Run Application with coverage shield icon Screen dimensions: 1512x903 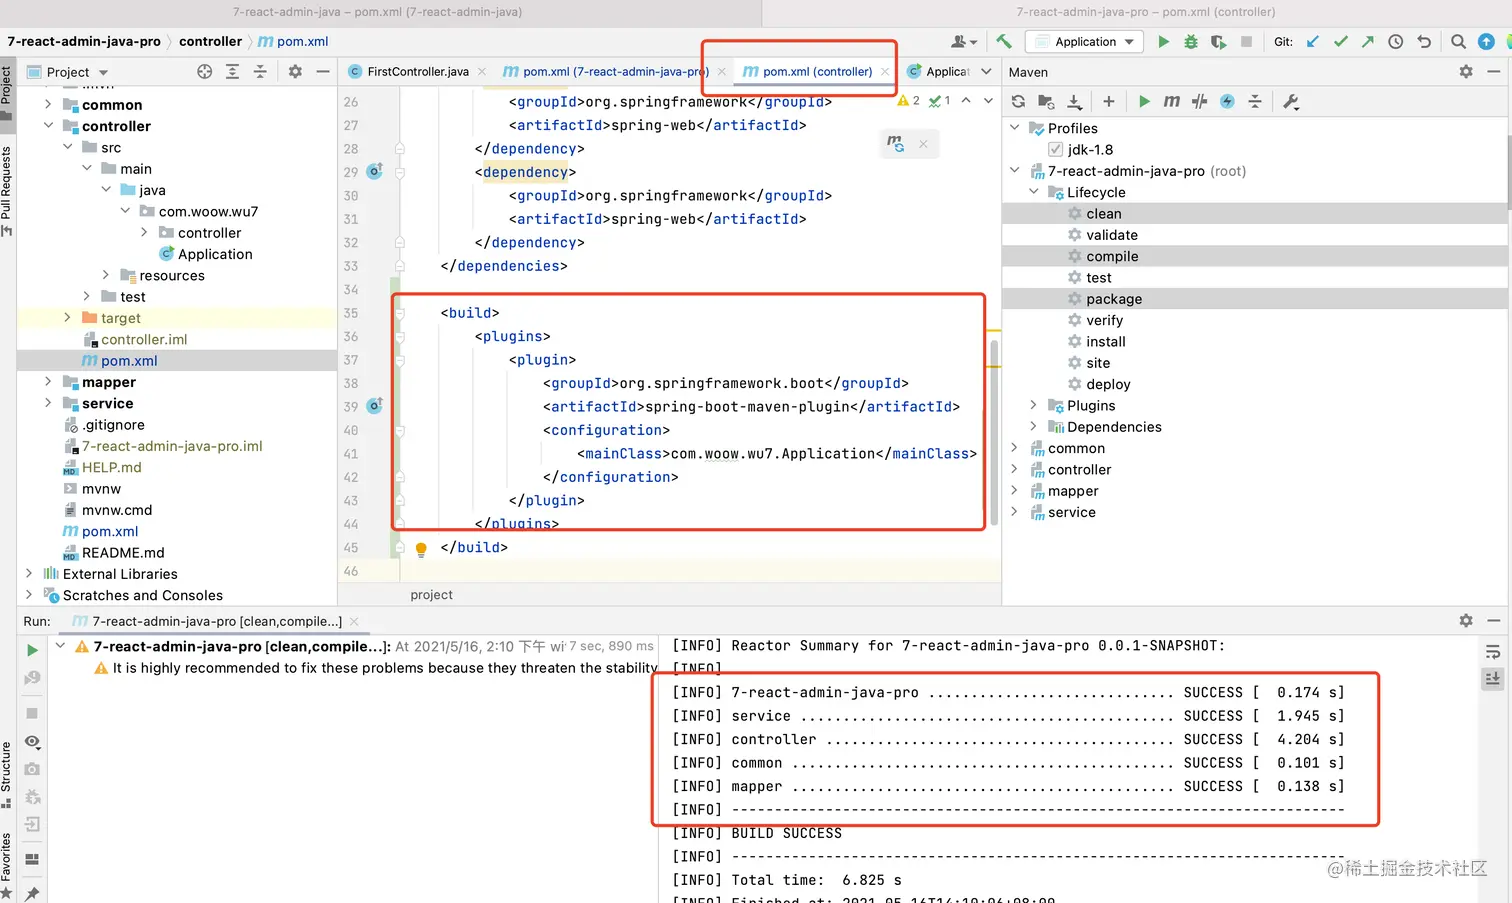point(1218,41)
